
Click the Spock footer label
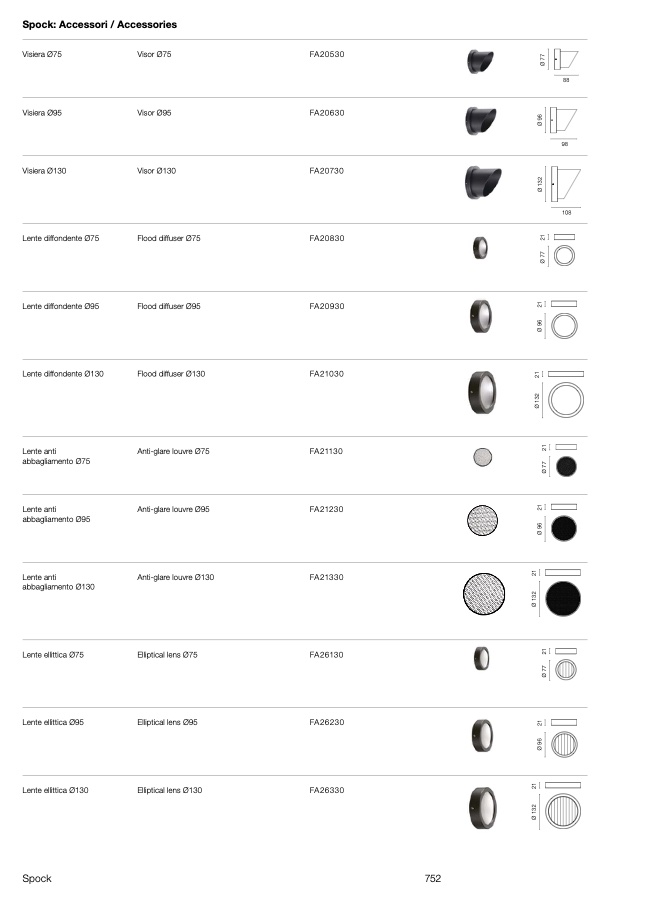(x=37, y=879)
